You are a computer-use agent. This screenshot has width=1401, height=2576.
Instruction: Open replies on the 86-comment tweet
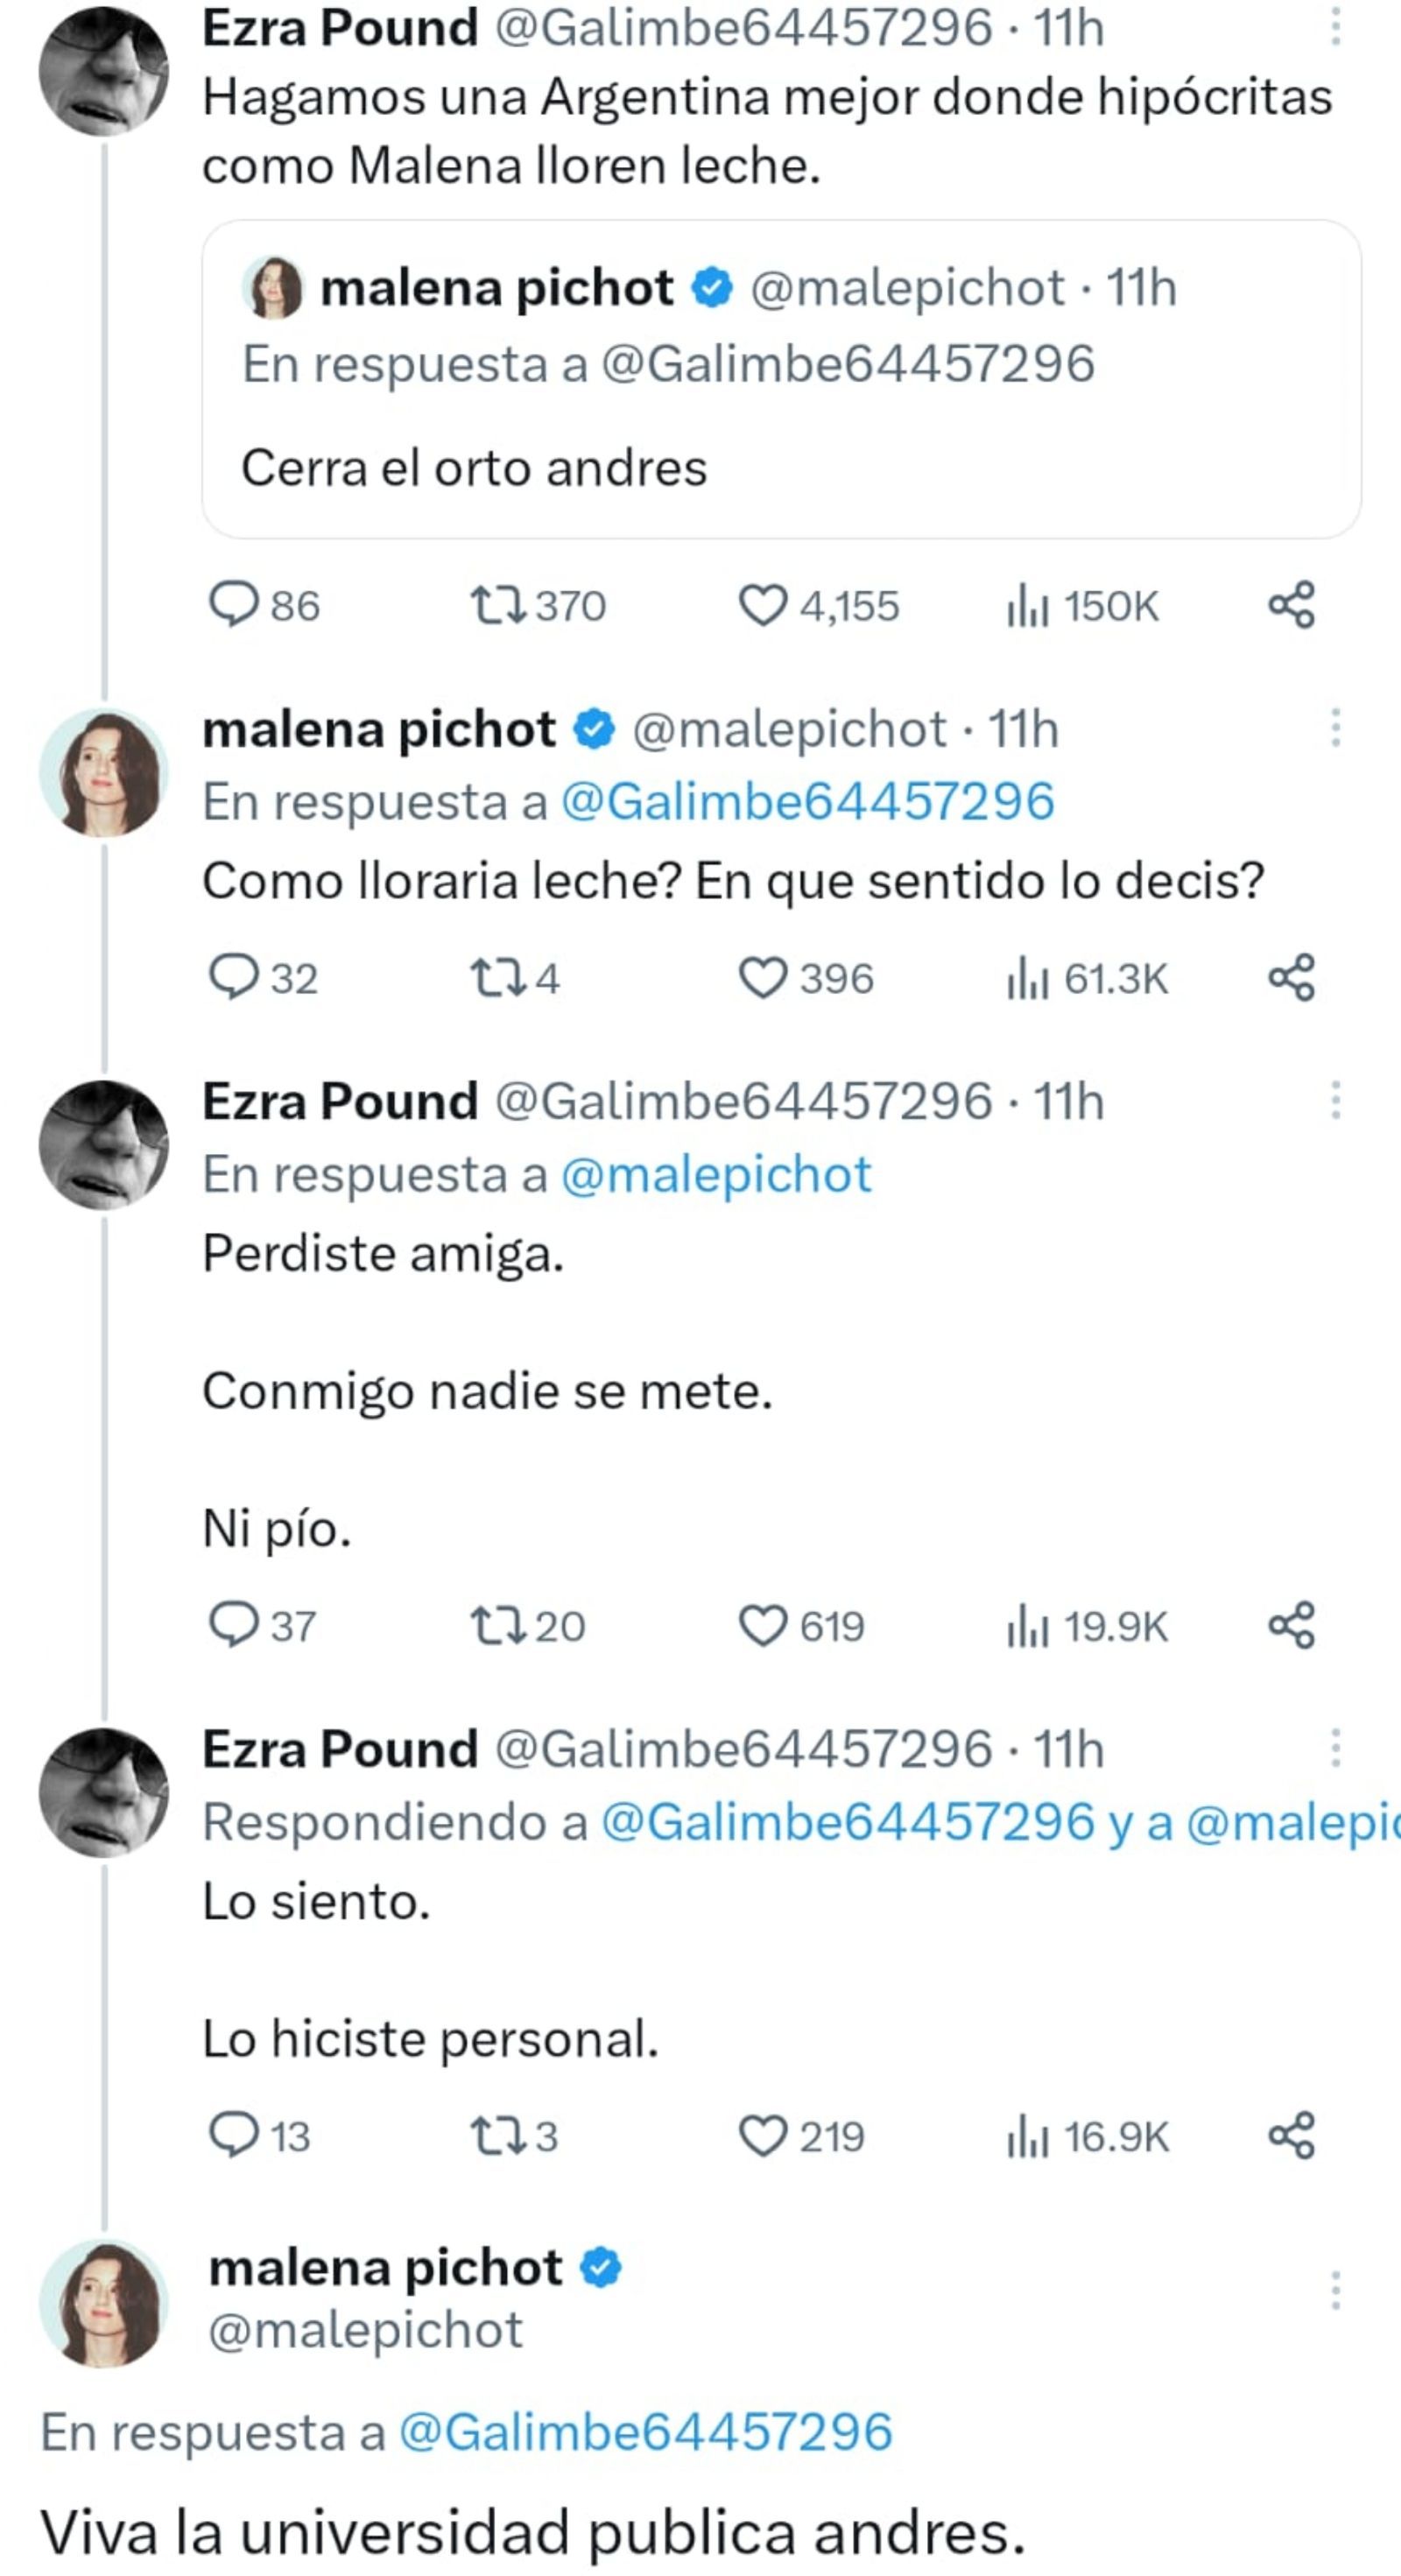coord(233,606)
